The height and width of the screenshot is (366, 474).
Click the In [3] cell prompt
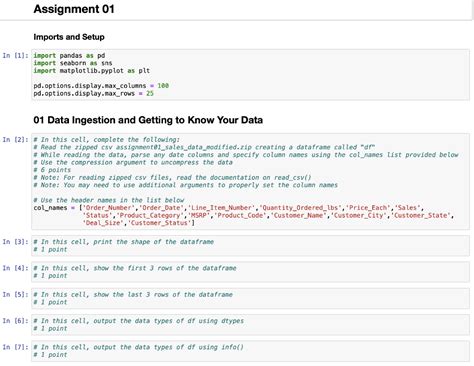tap(15, 242)
